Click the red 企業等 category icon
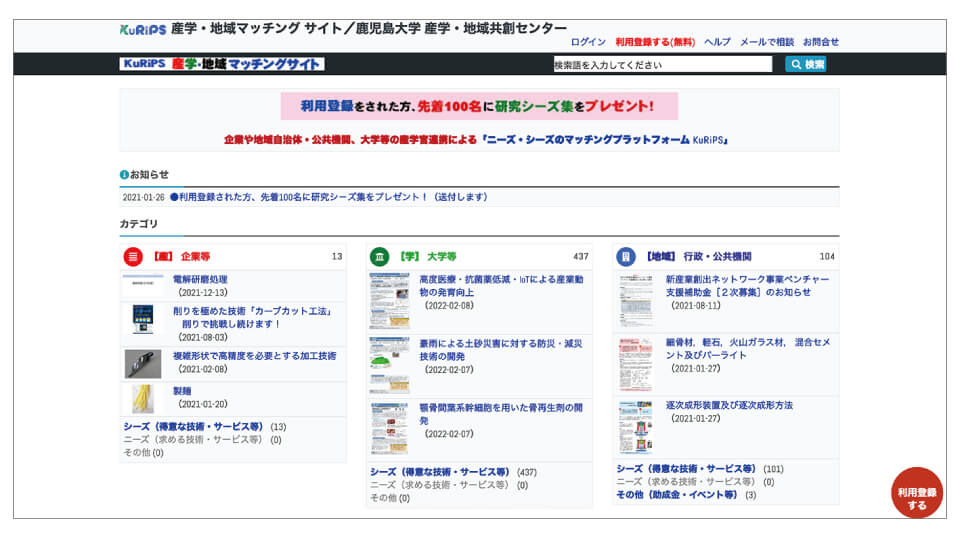This screenshot has height=540, width=960. pos(133,257)
